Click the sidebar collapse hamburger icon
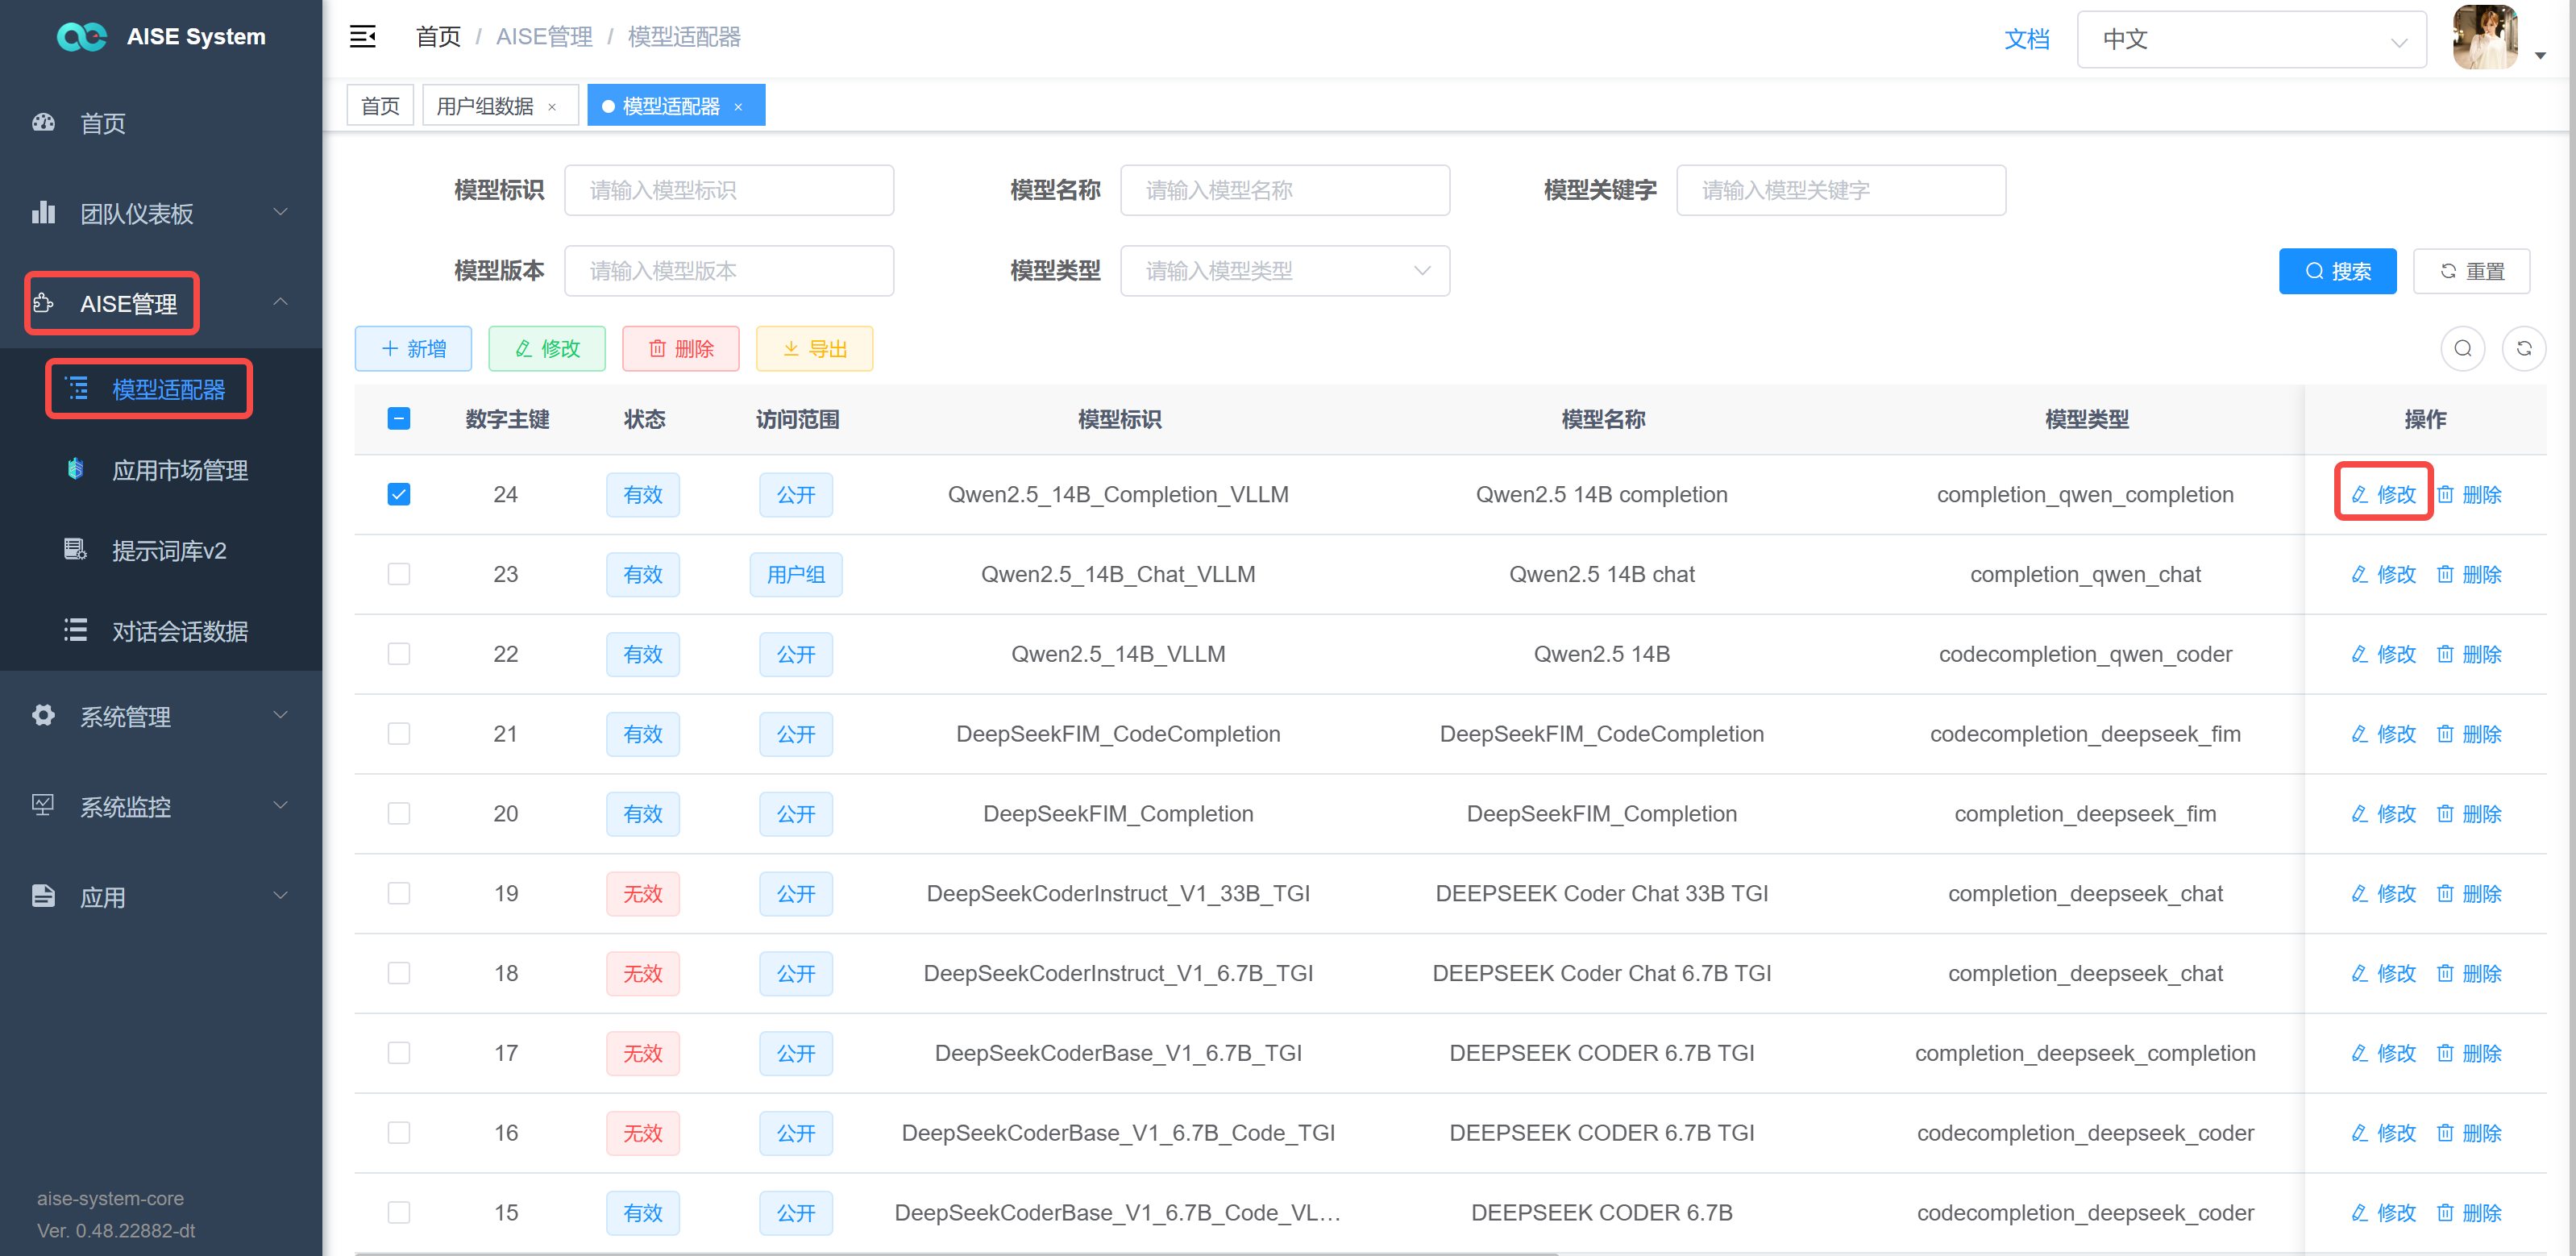The image size is (2576, 1256). tap(362, 37)
